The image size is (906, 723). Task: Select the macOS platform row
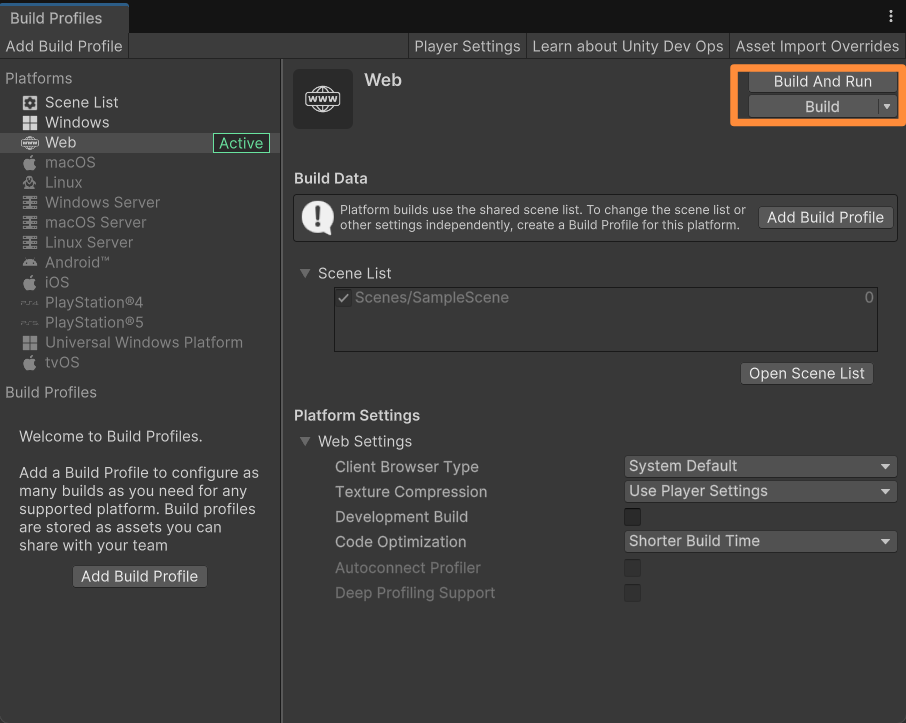(140, 163)
